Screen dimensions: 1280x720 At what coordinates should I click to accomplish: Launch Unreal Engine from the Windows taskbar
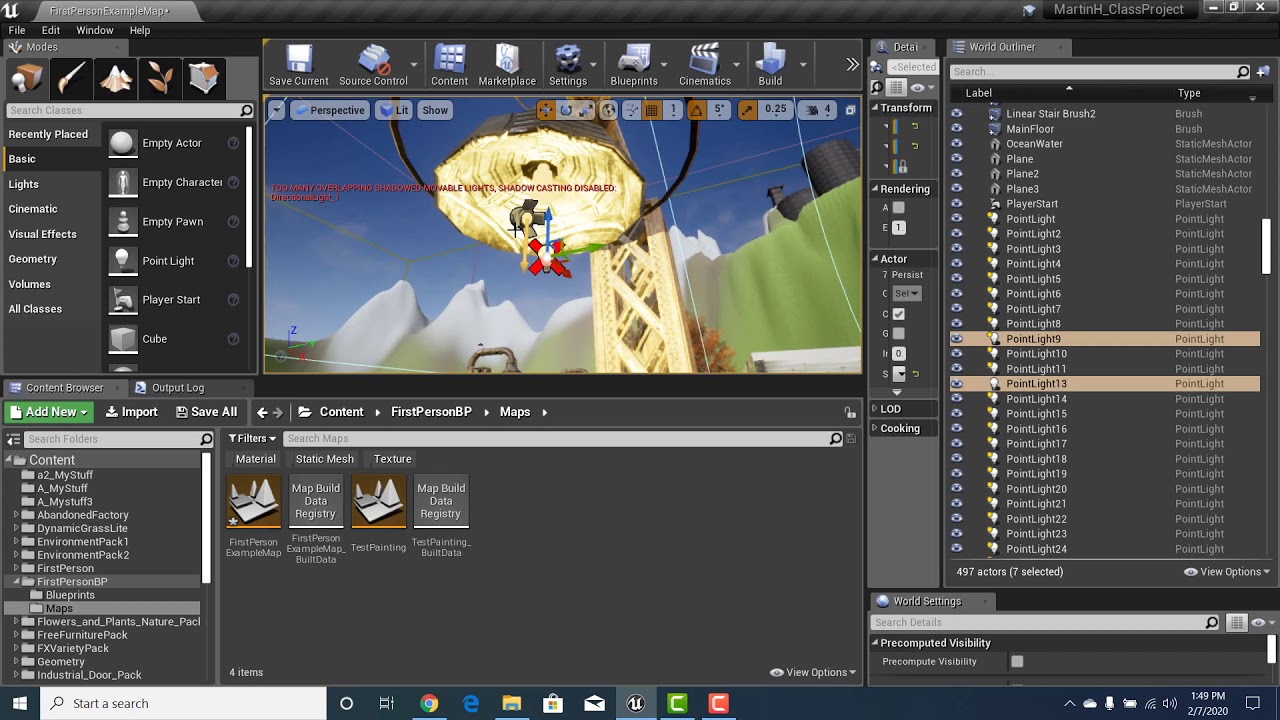(x=635, y=703)
